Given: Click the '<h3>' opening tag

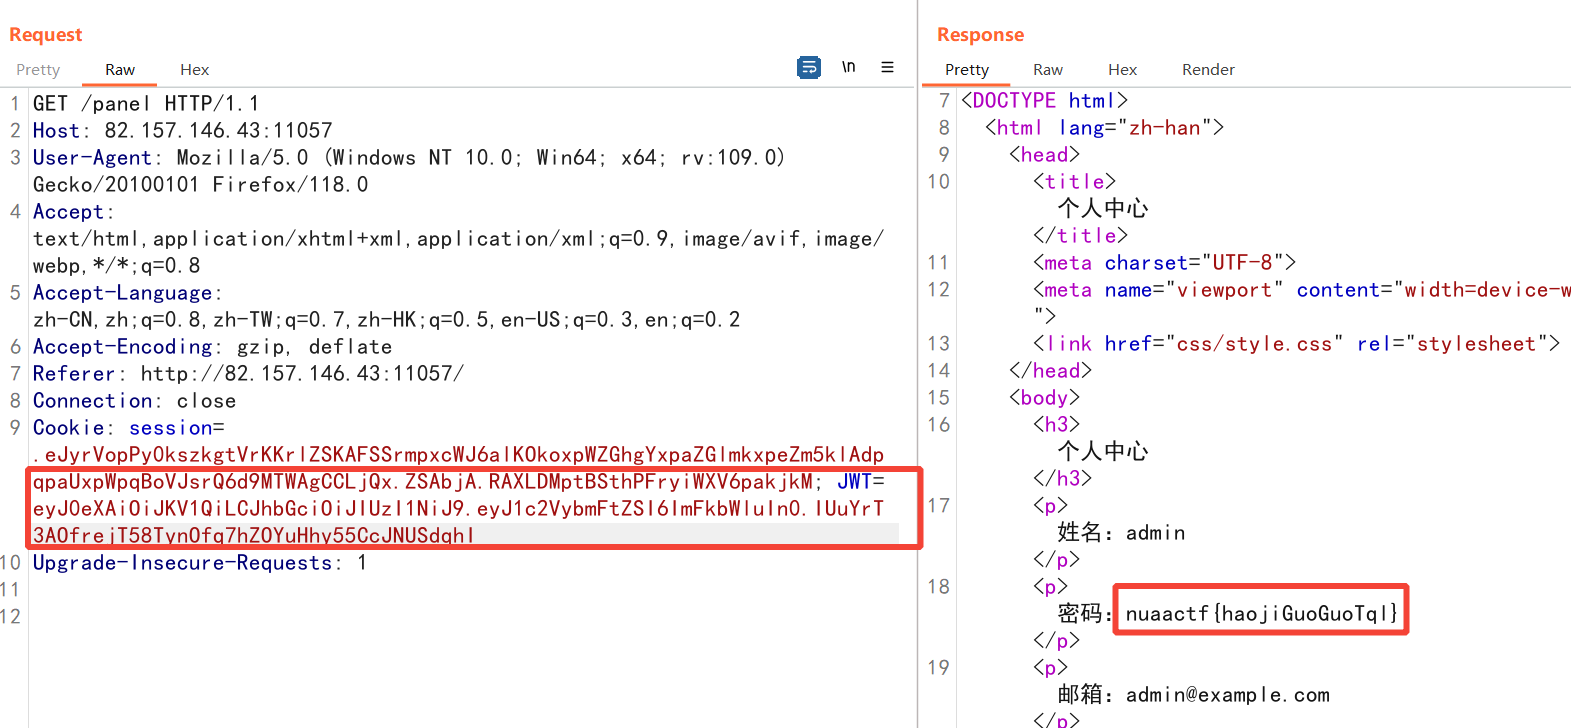Looking at the screenshot, I should [1056, 425].
